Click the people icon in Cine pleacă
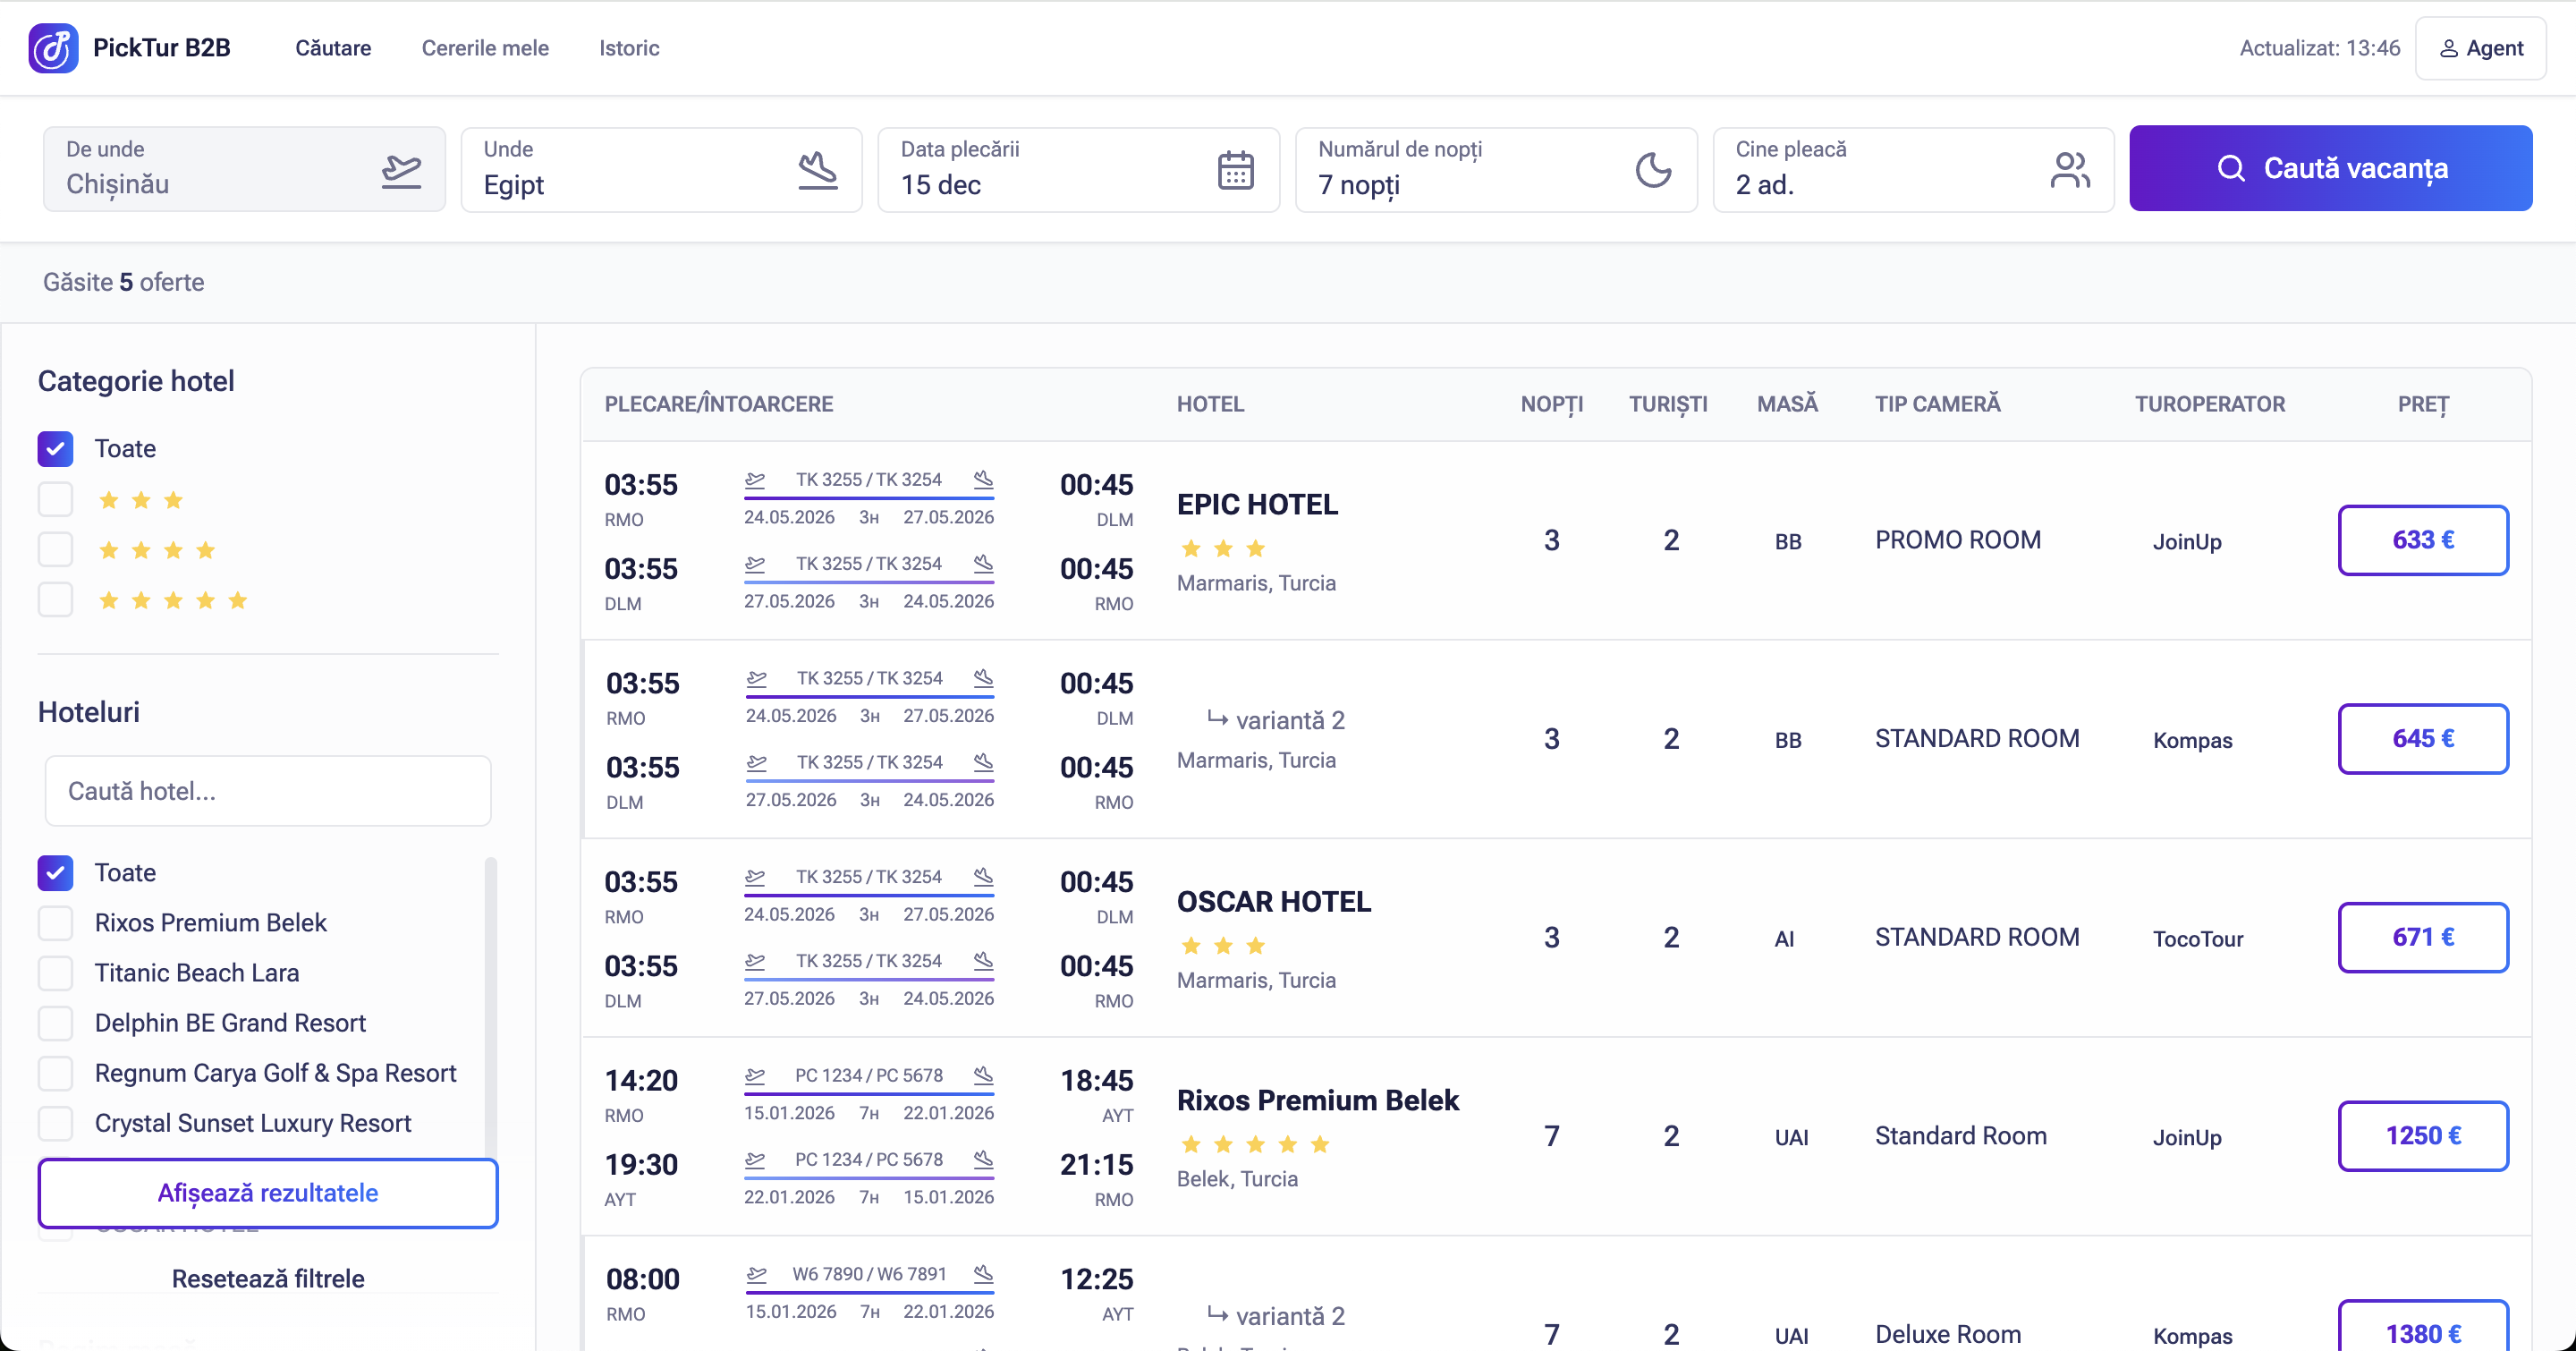 (2069, 170)
